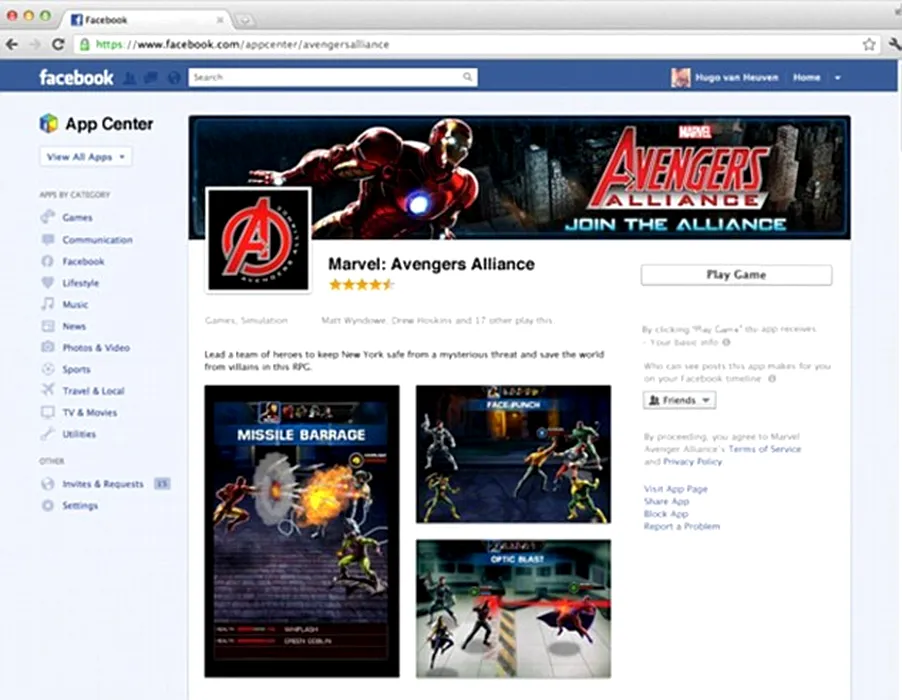Expand the account menu arrow beside Home
The image size is (902, 700).
pos(837,78)
